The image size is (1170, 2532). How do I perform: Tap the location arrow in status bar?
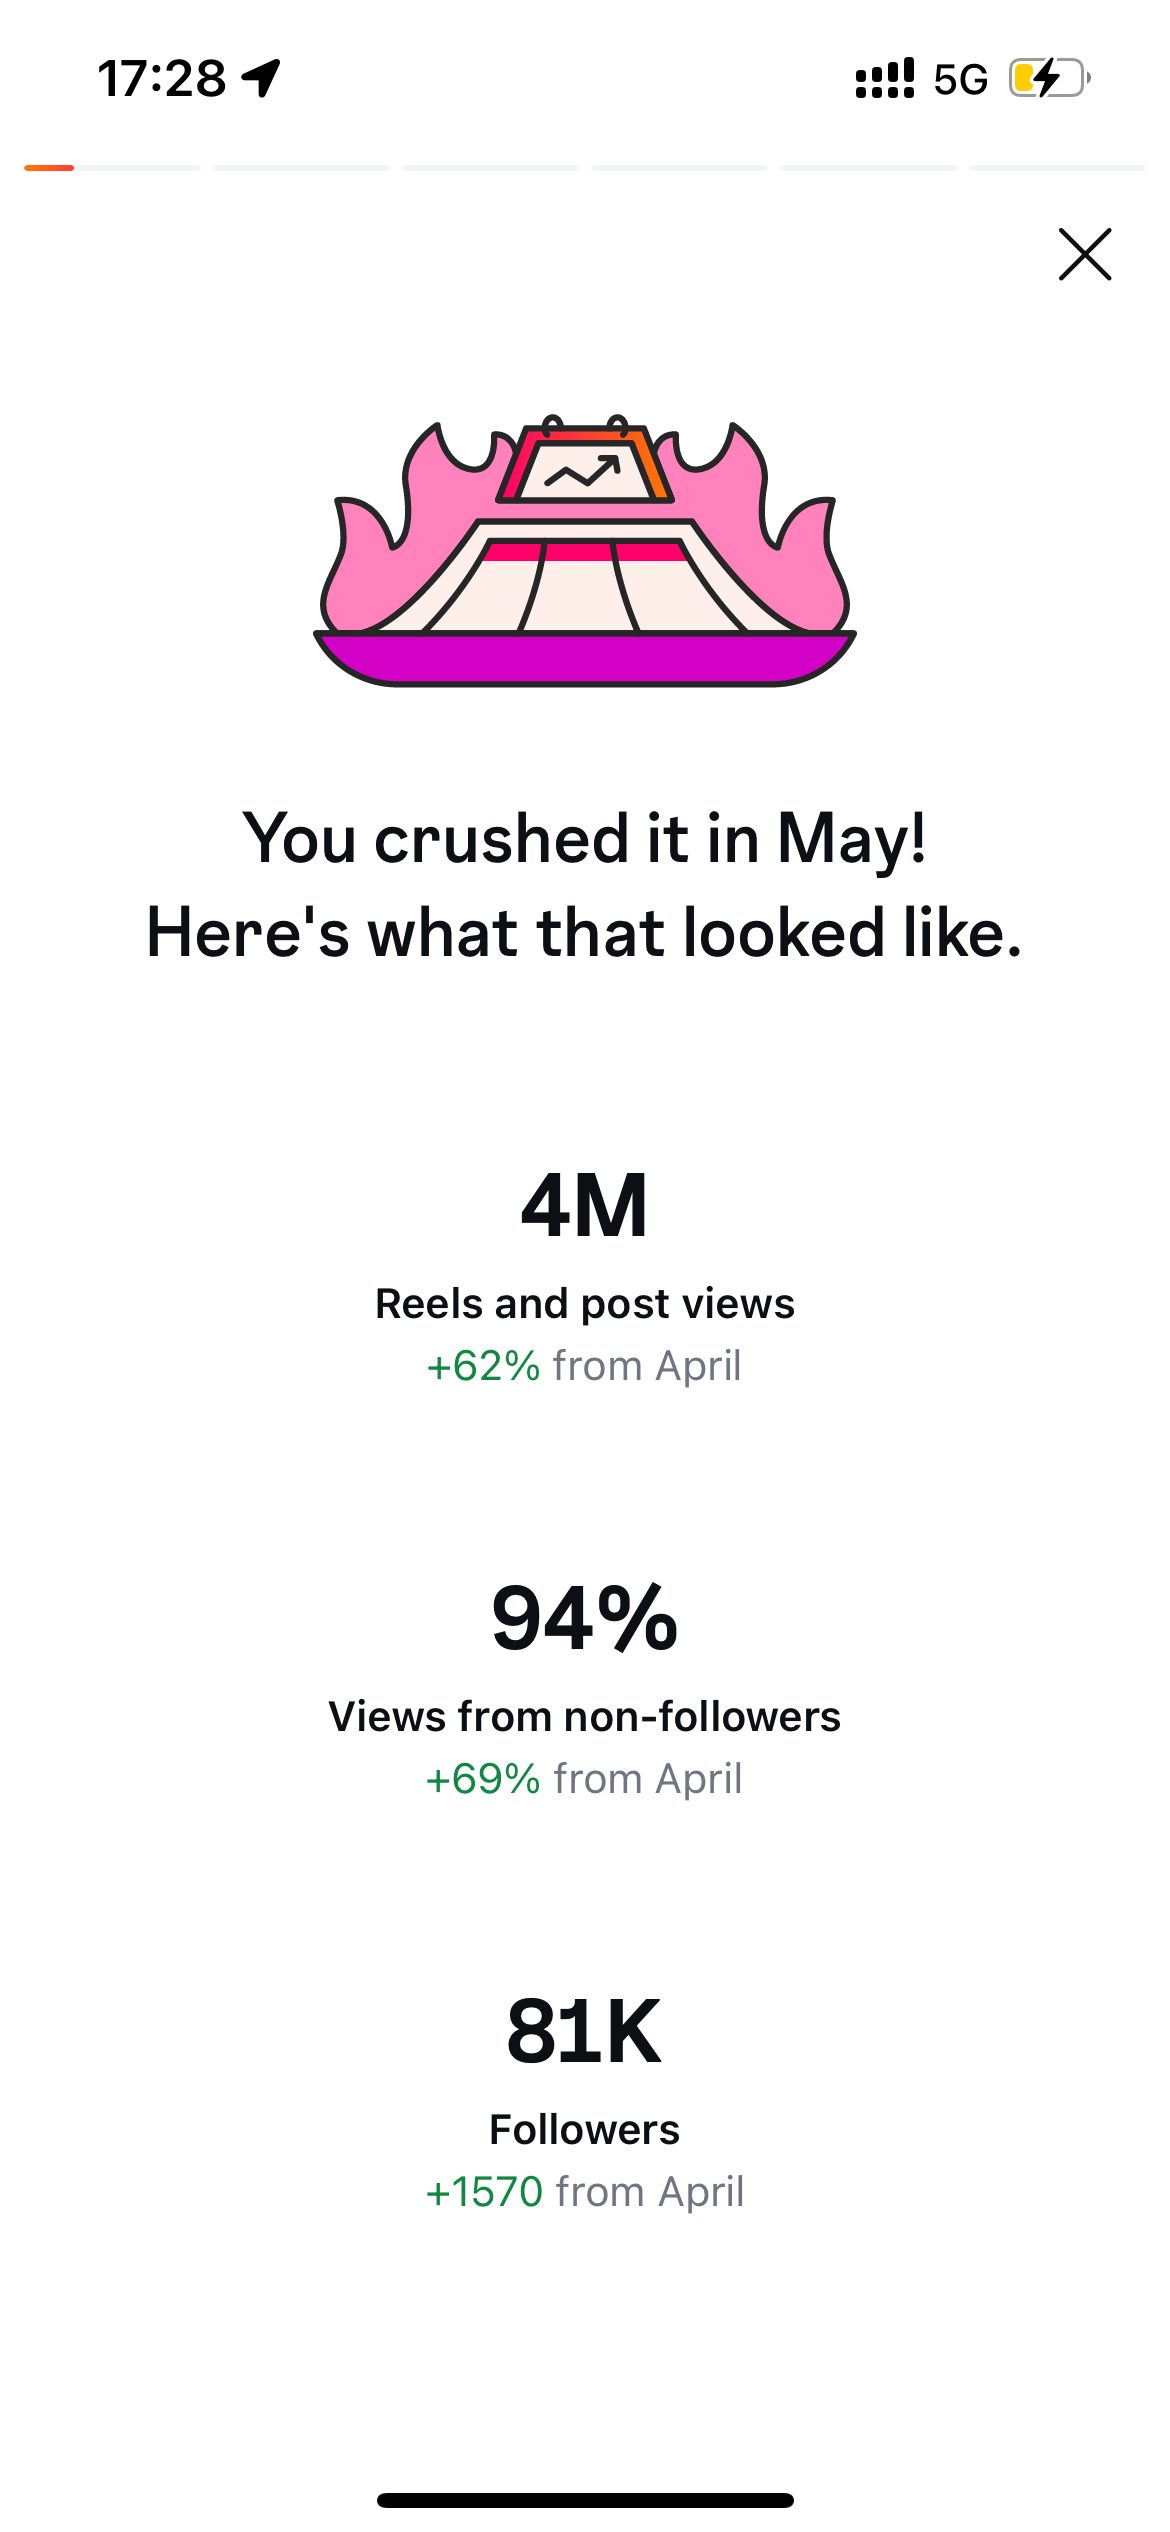262,78
